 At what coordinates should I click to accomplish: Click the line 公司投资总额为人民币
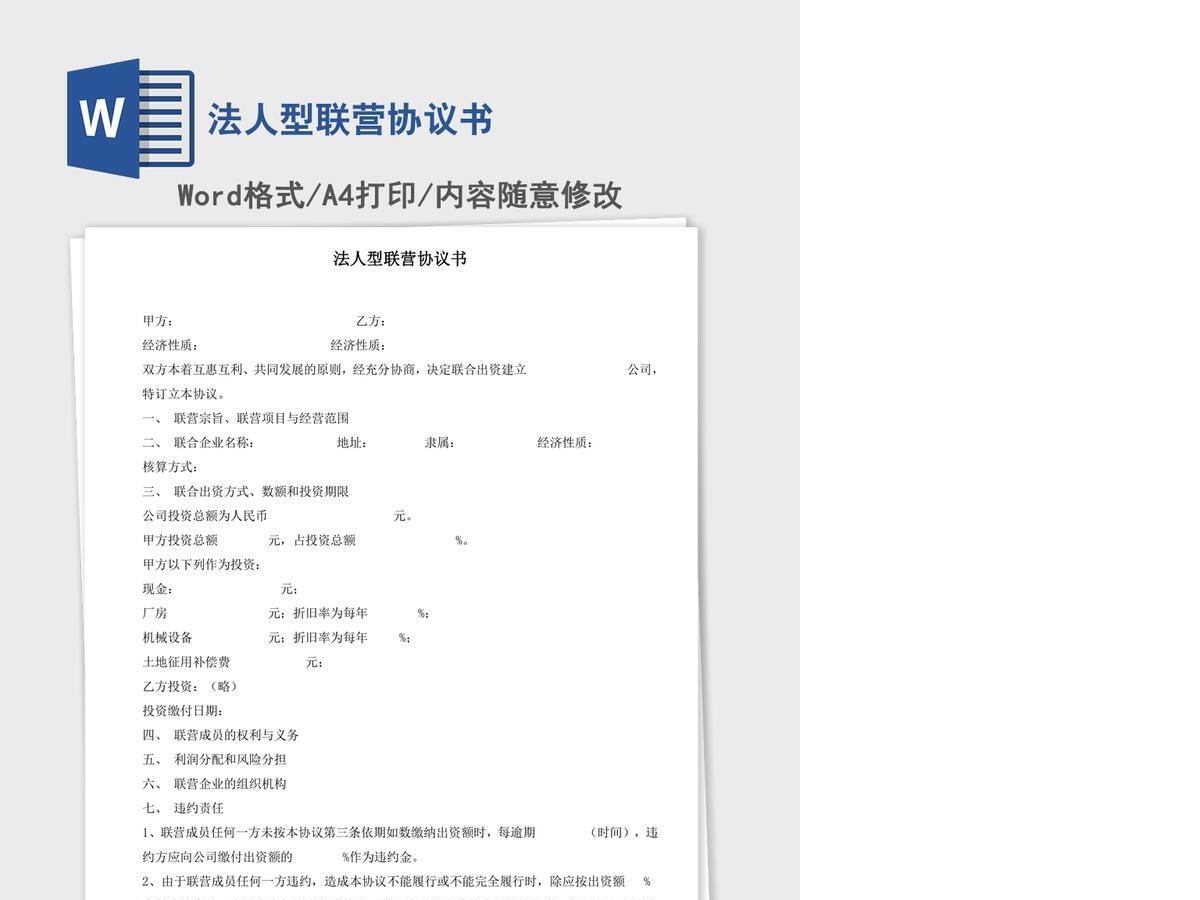tap(279, 516)
